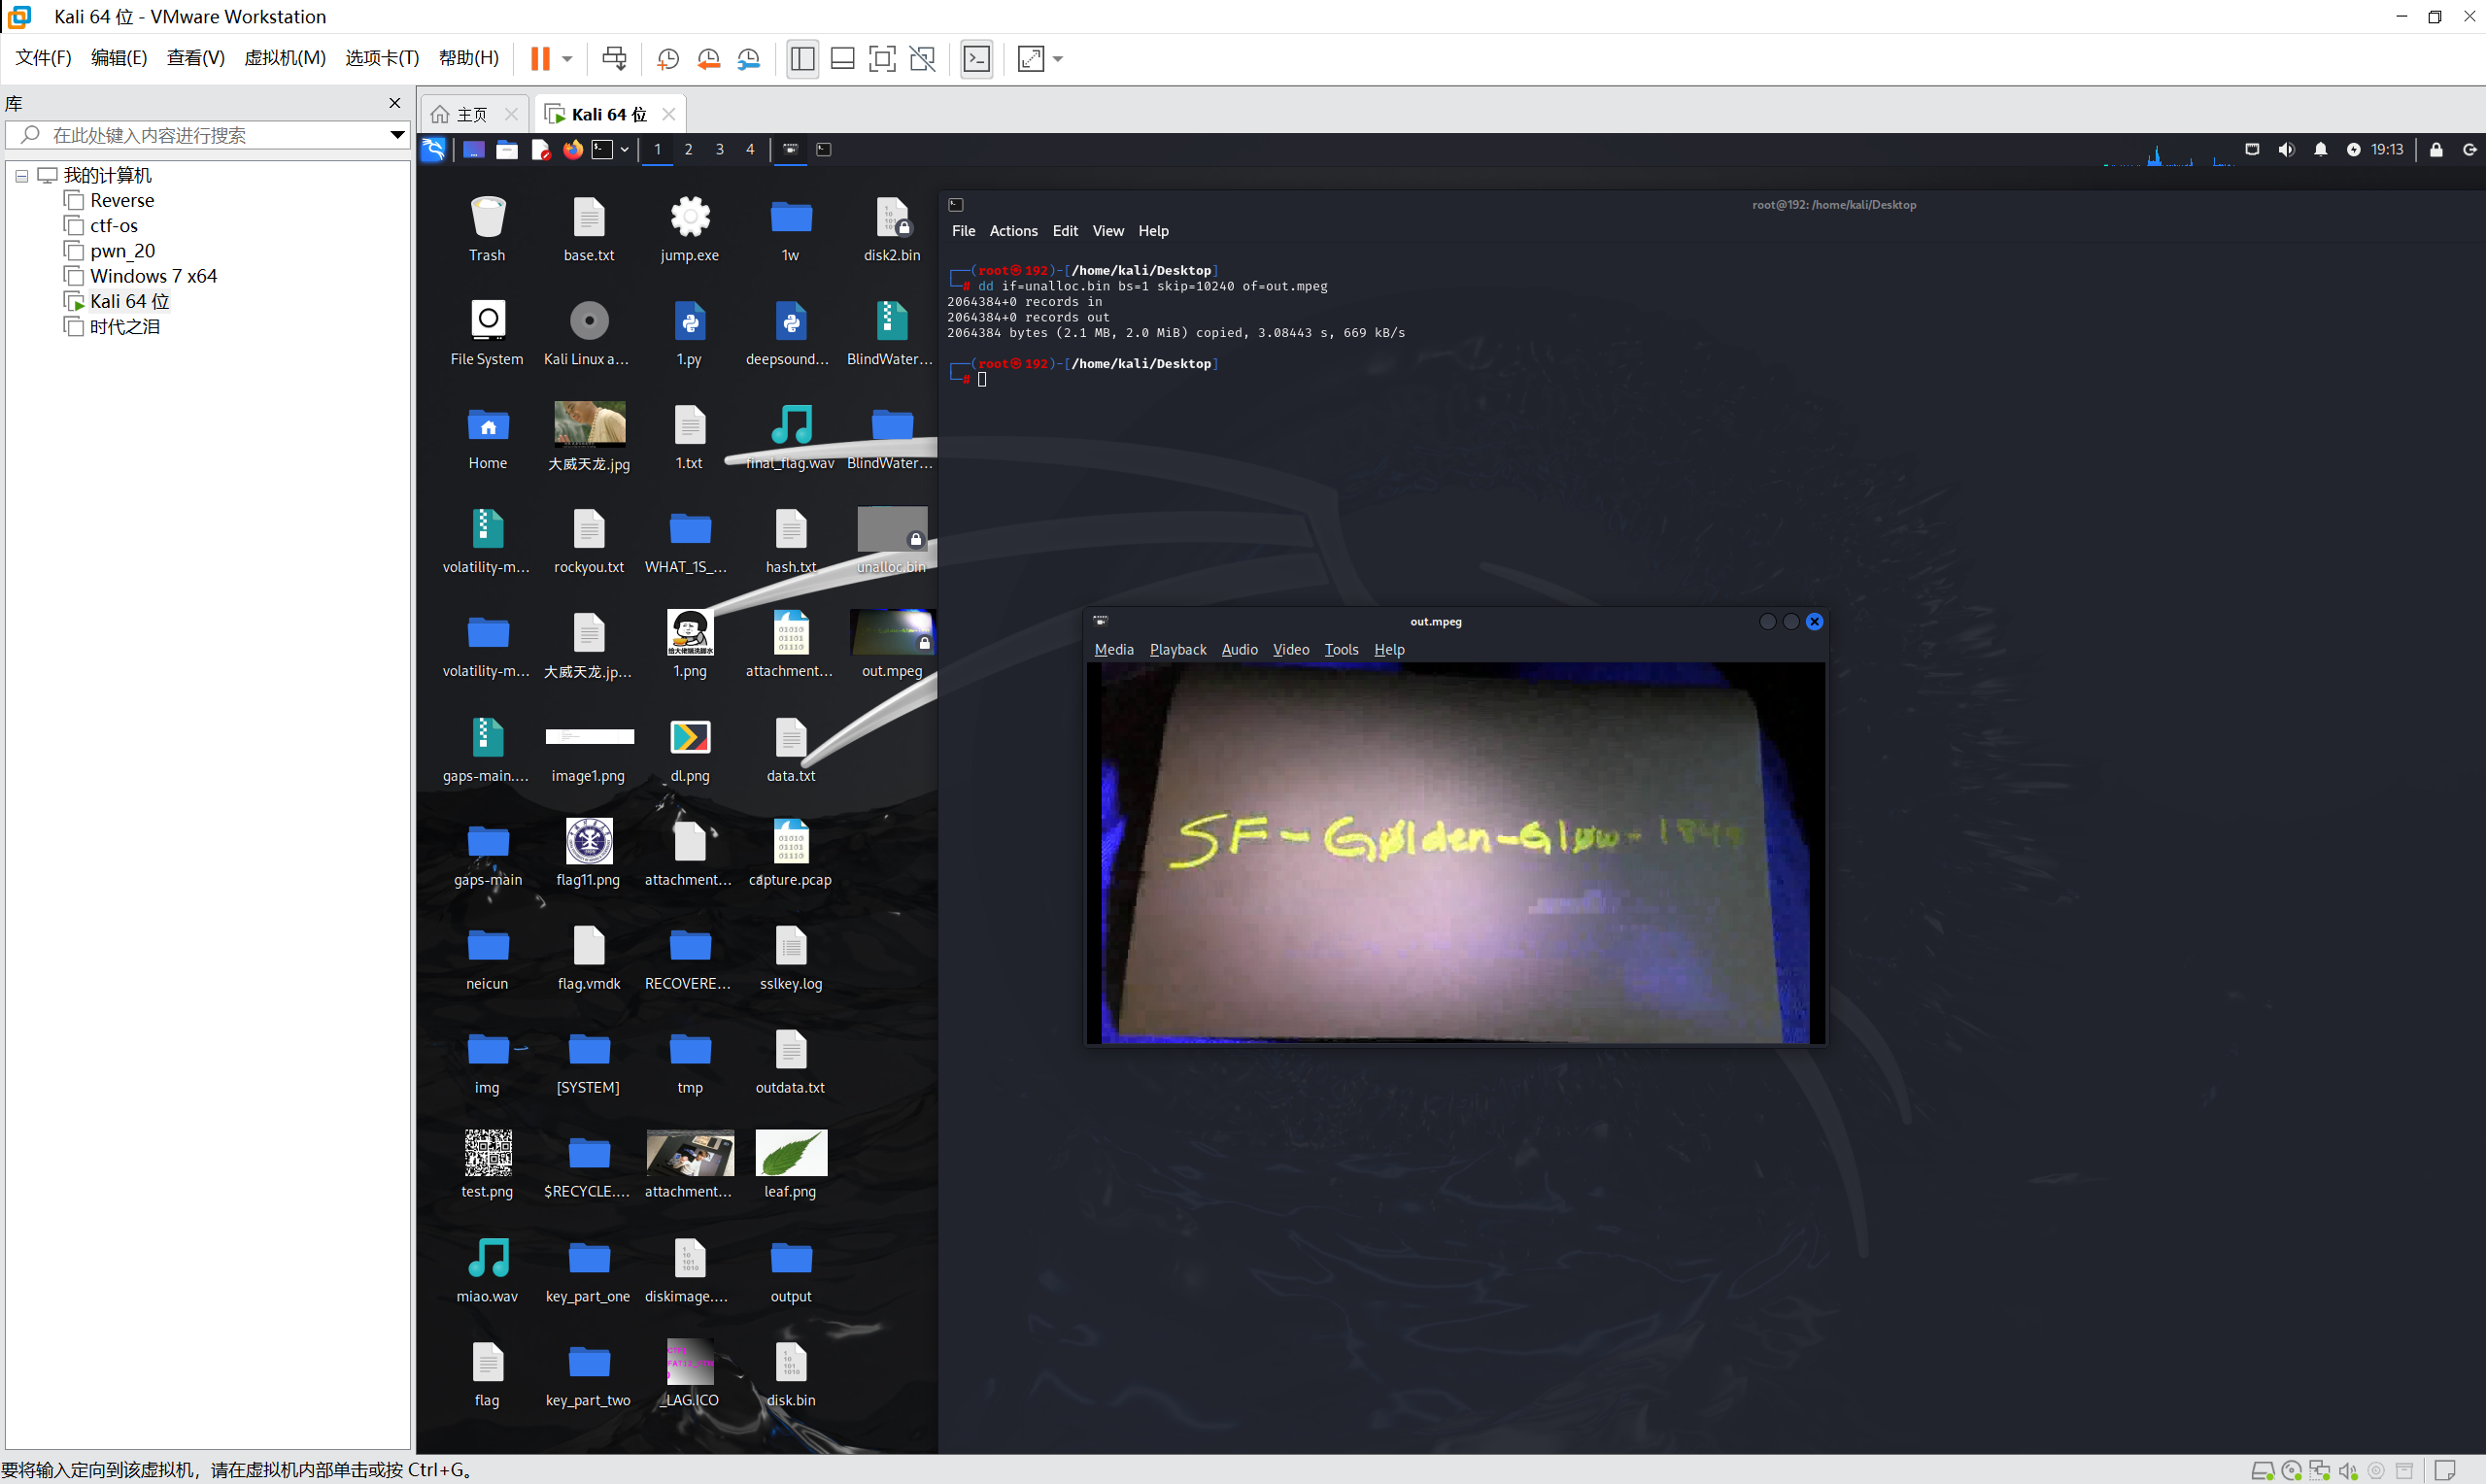The height and width of the screenshot is (1484, 2486).
Task: Open the terminal launcher icon in Kali panel
Action: coord(602,150)
